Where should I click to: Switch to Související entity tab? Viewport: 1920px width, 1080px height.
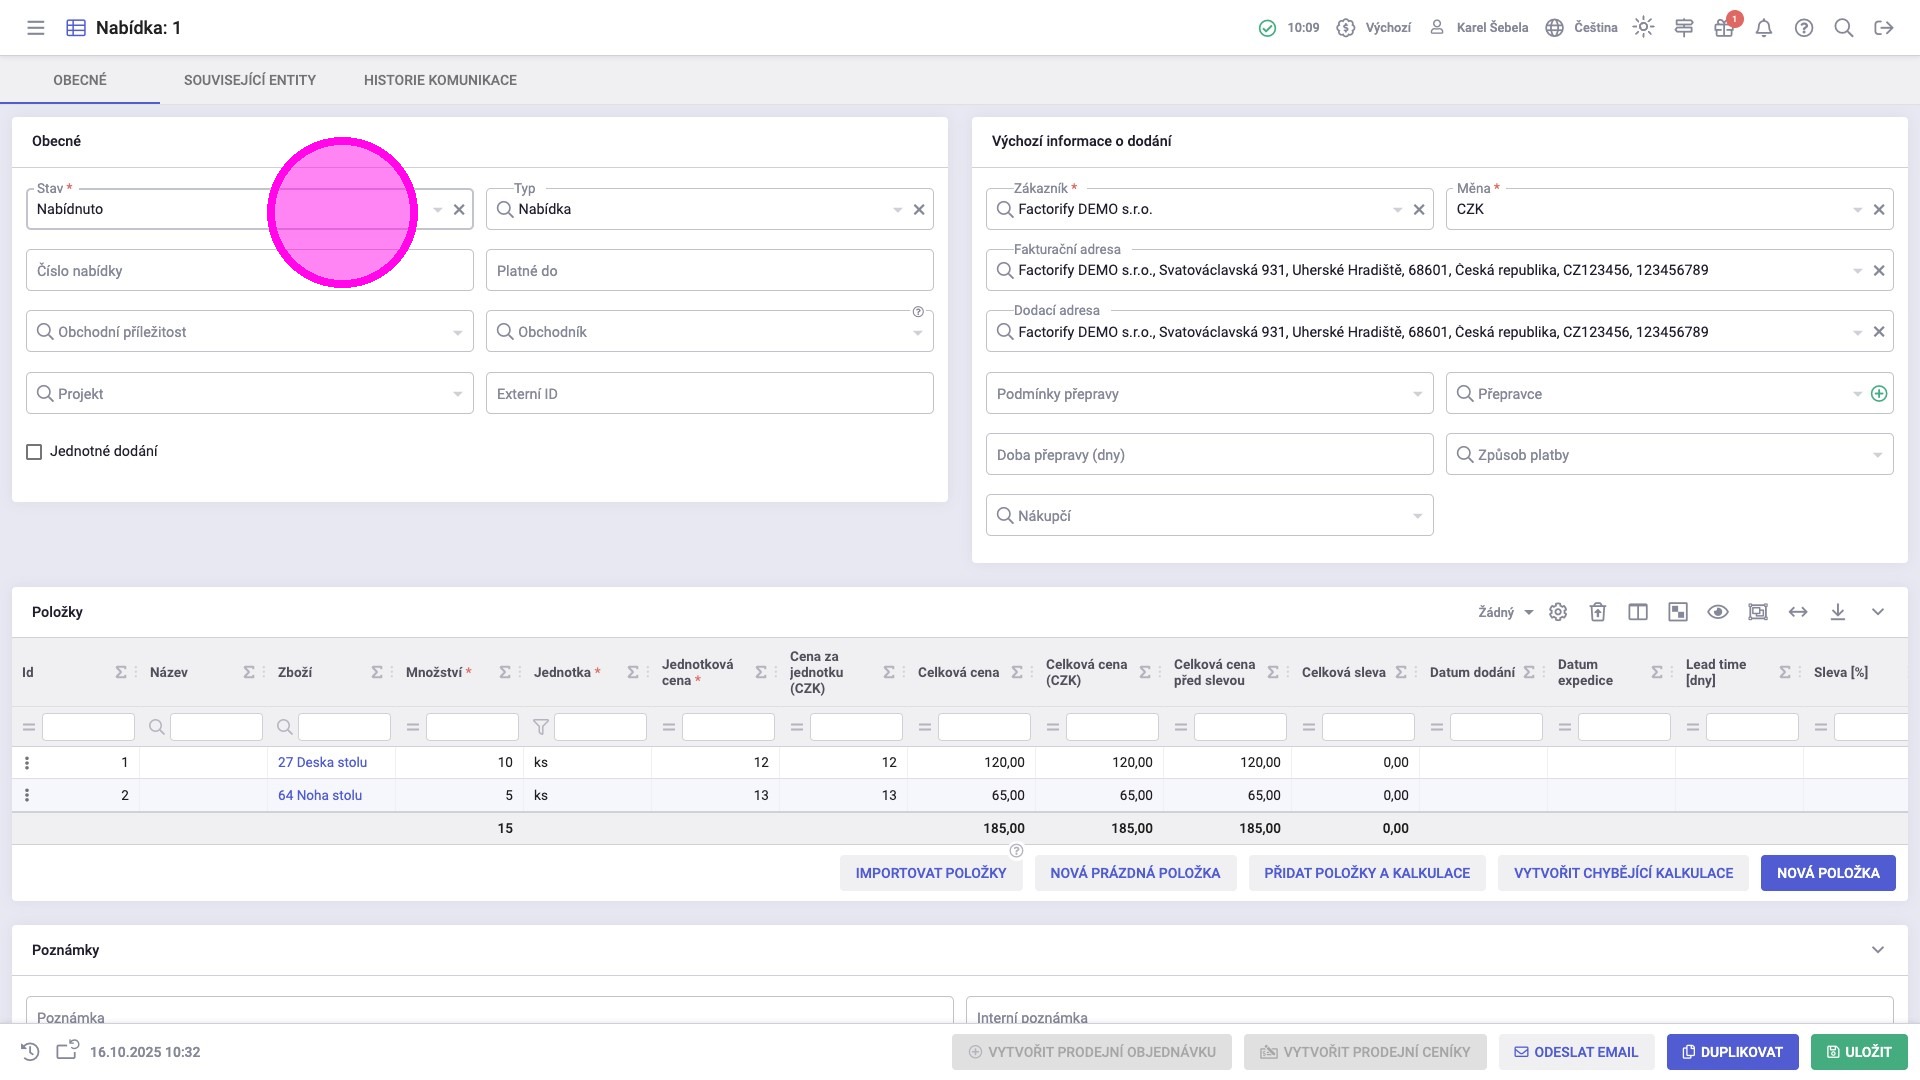tap(250, 80)
